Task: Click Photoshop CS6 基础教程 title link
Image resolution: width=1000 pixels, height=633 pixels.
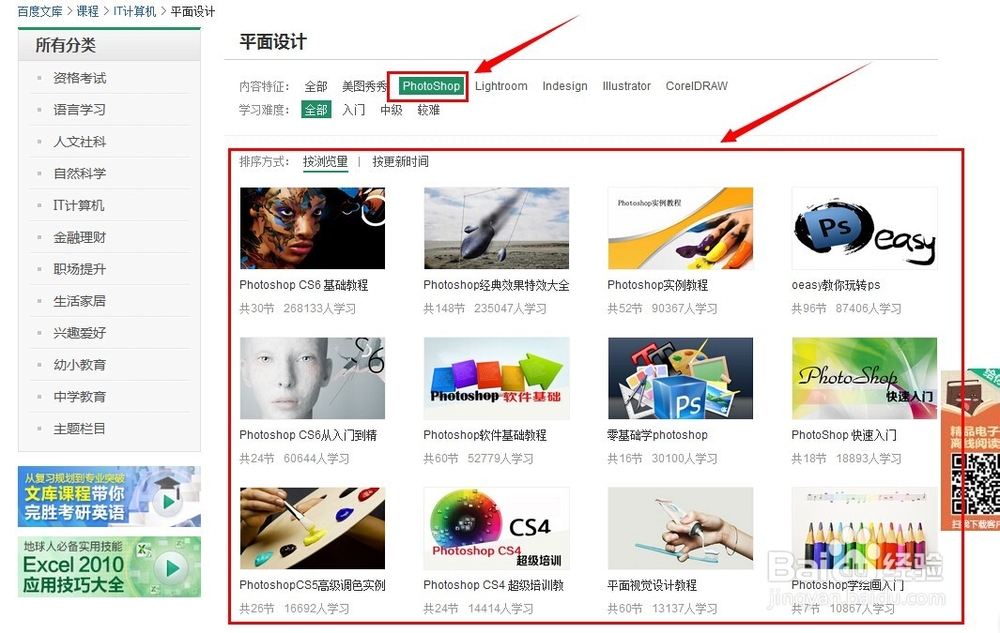Action: pos(304,285)
